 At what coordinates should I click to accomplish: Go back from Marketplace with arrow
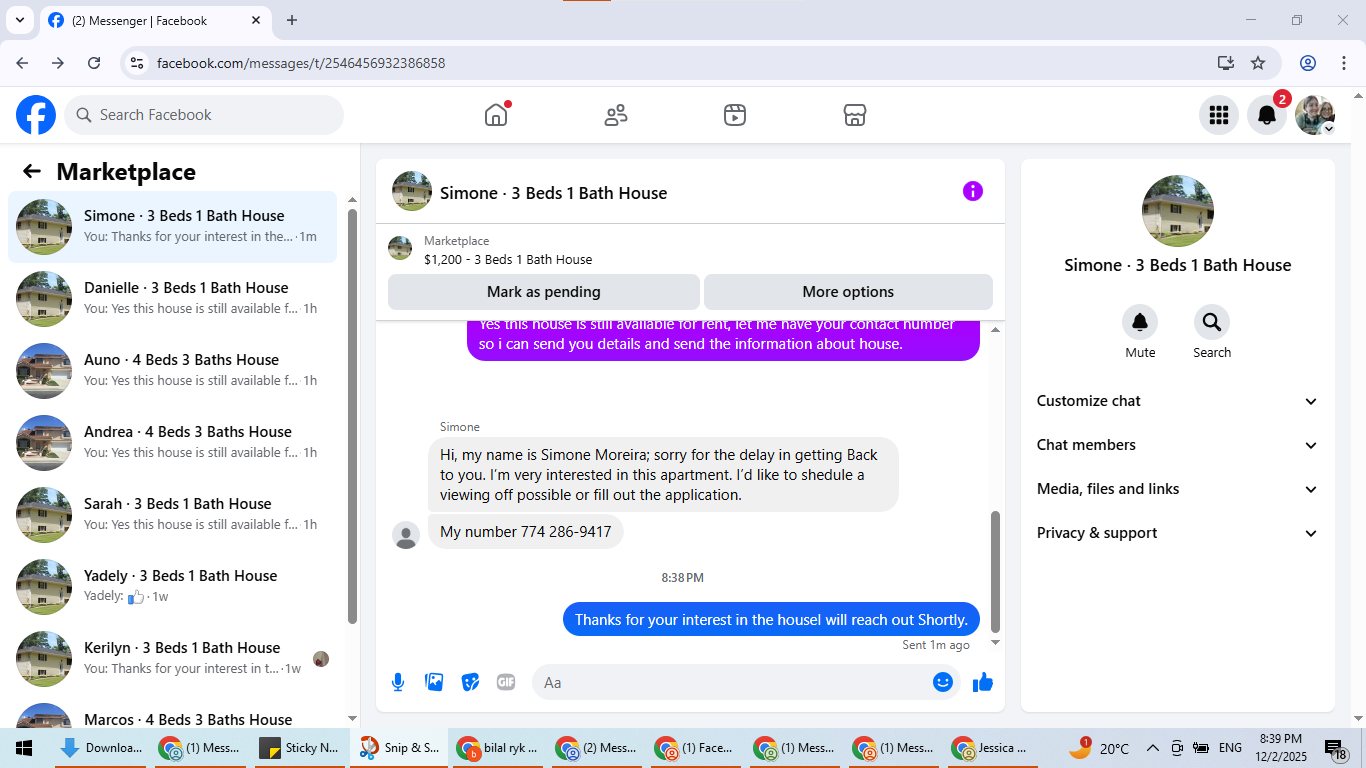click(x=32, y=171)
